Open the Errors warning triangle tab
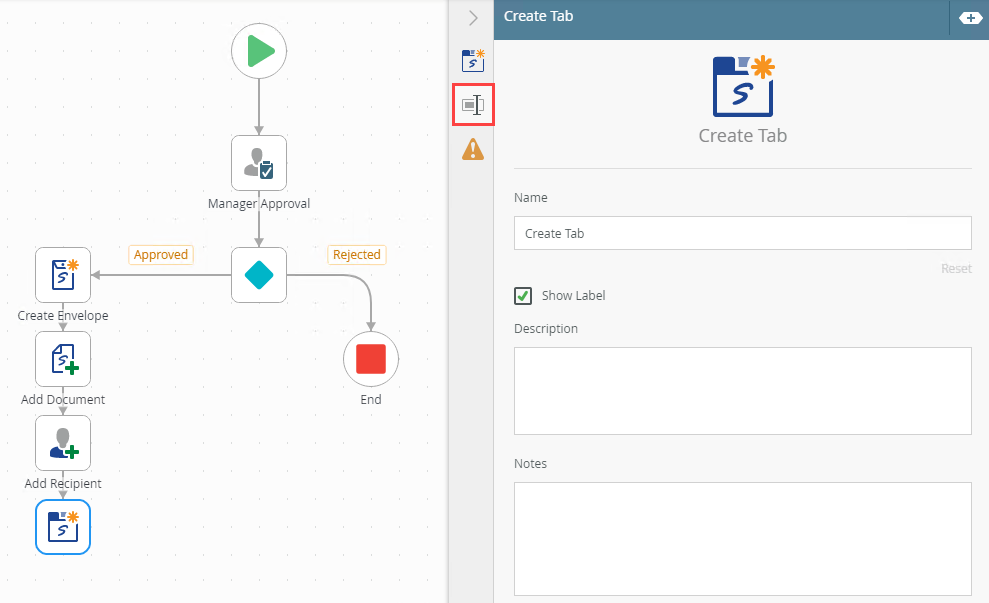 [x=473, y=150]
